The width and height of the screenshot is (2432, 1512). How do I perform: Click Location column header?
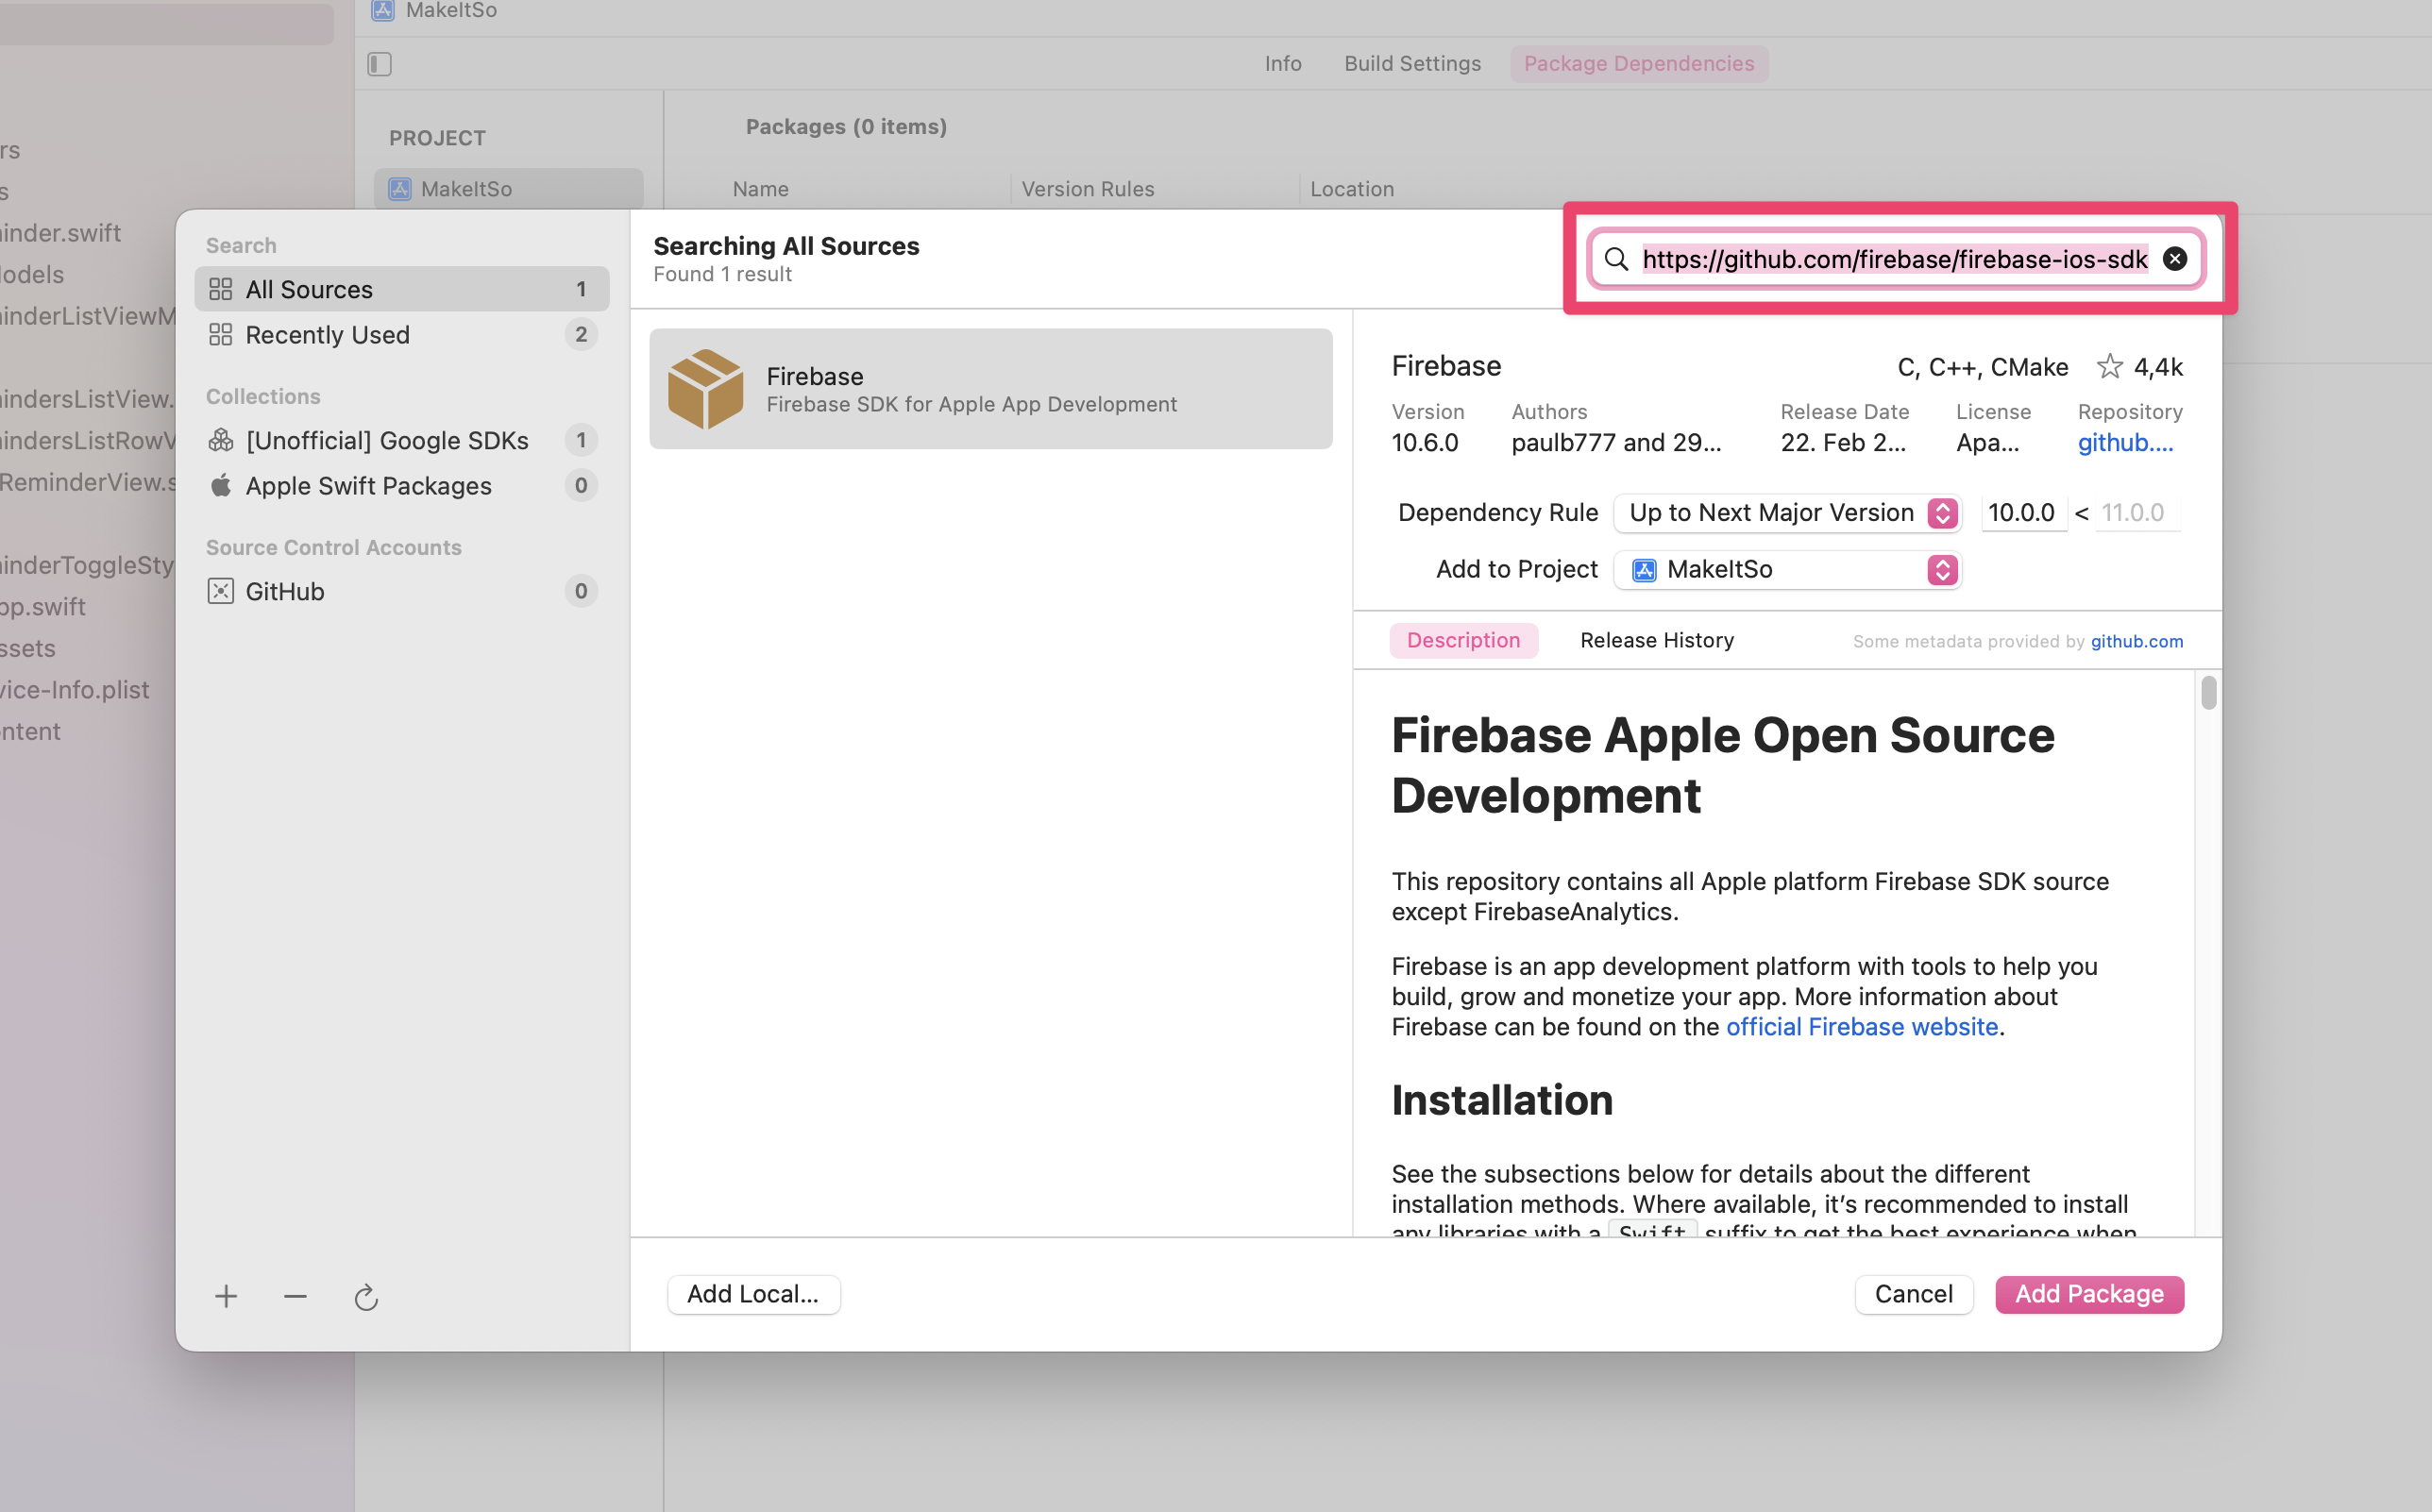[x=1352, y=189]
